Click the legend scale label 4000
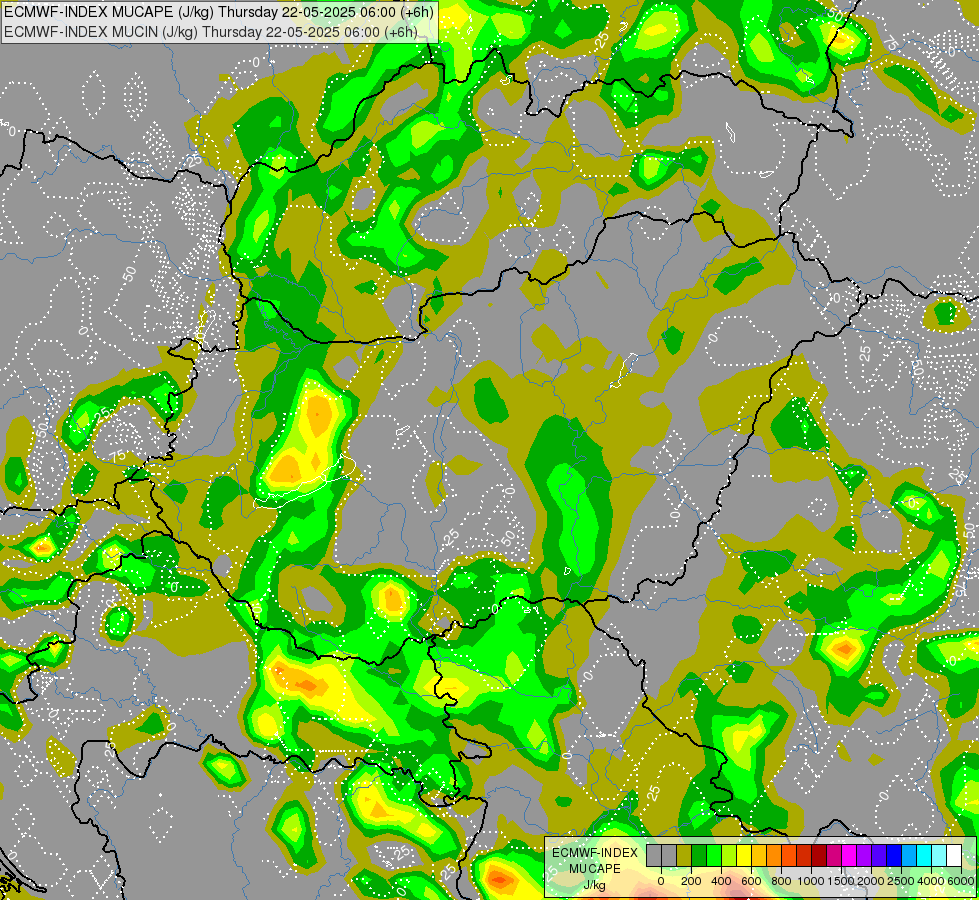This screenshot has width=979, height=900. (x=931, y=881)
